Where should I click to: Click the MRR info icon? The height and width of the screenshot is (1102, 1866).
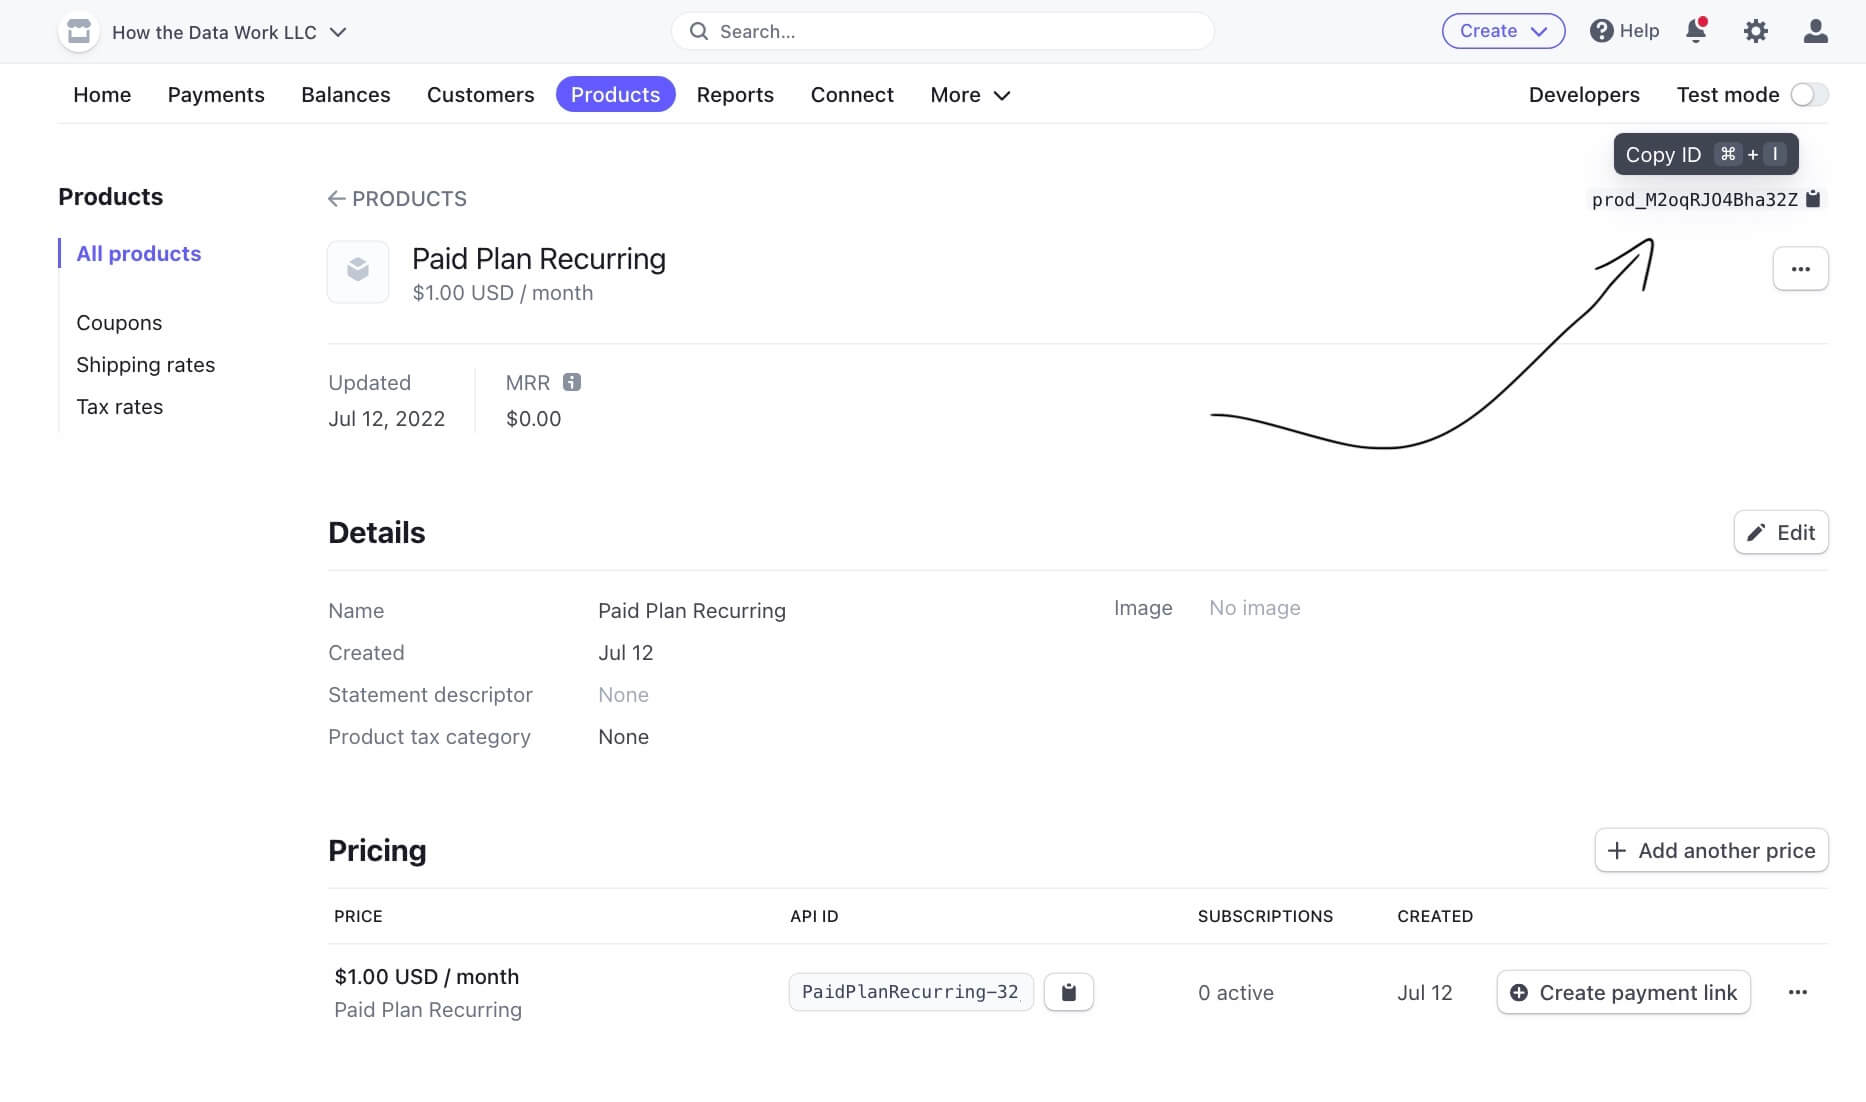(572, 382)
